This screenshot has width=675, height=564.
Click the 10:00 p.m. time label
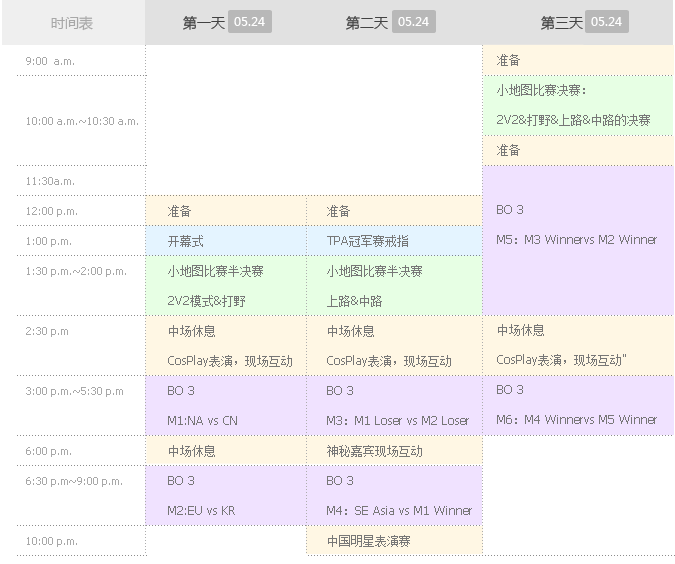click(x=52, y=541)
